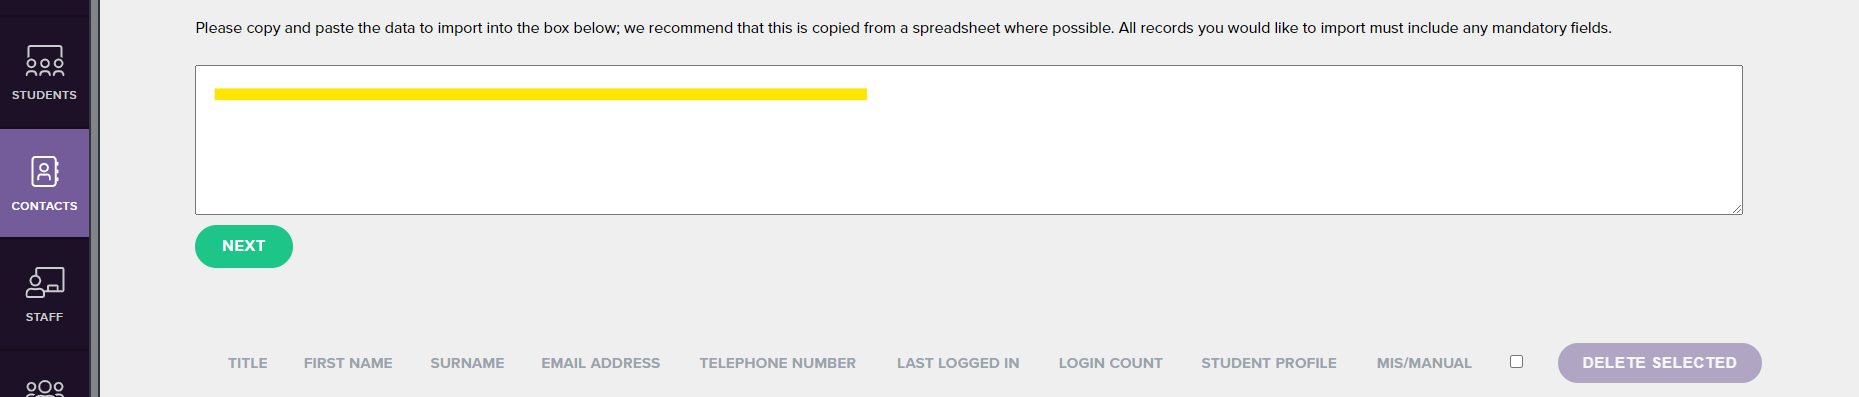Click the yellow highlighted line in textbox
Screen dimensions: 1859x397
click(540, 94)
